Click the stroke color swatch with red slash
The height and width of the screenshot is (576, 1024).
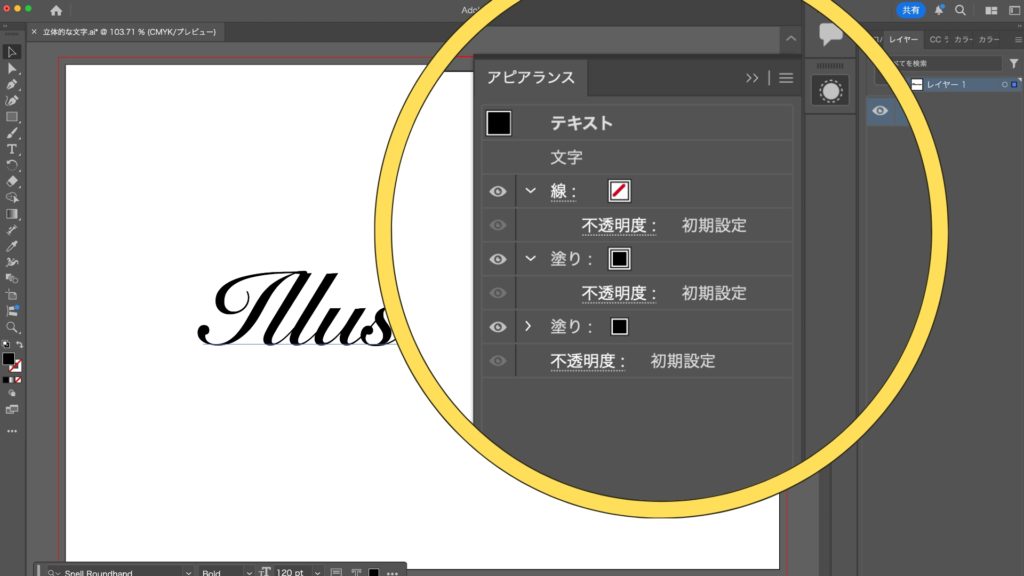pos(619,191)
